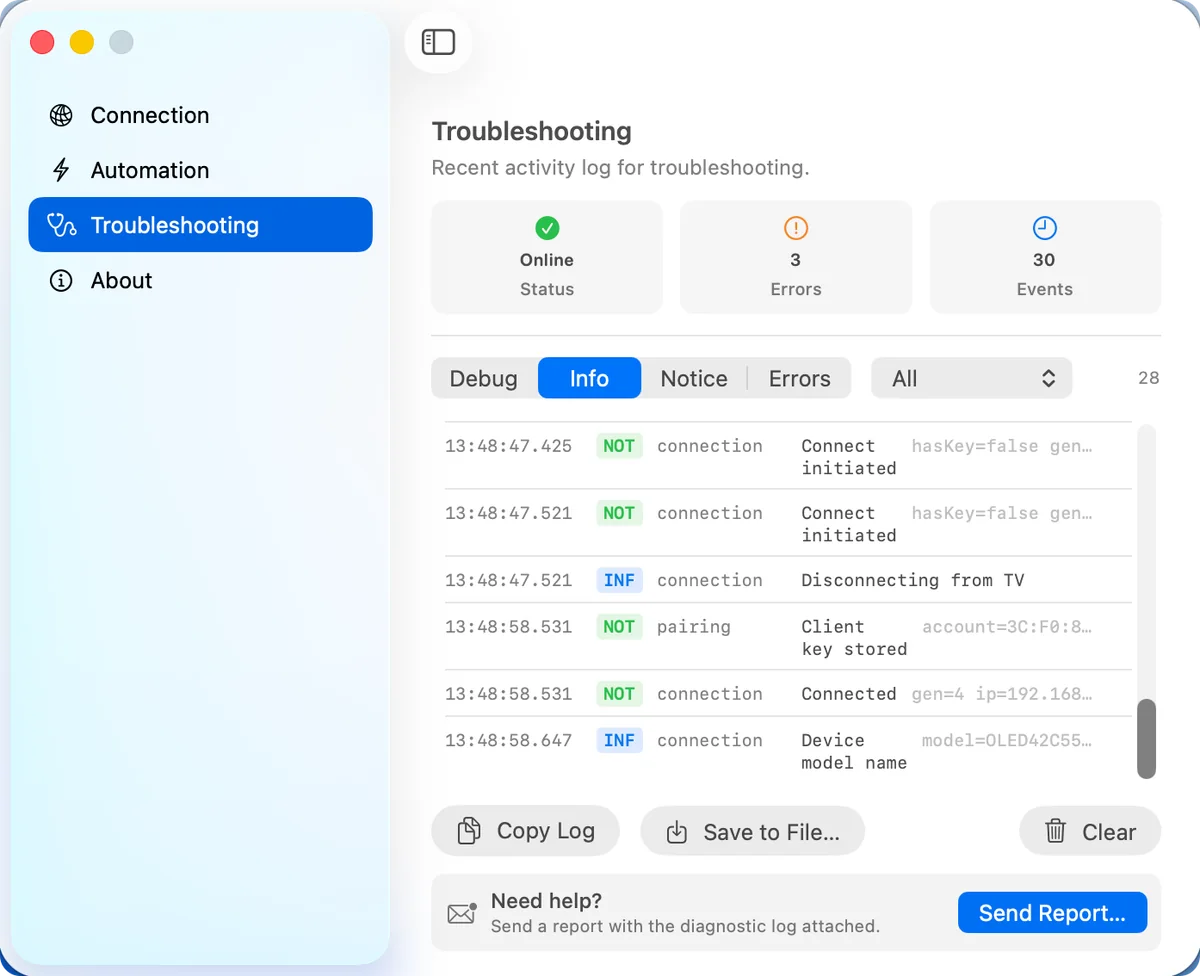Click the green checkmark Online status icon
Screen dimensions: 1200x976
point(547,229)
